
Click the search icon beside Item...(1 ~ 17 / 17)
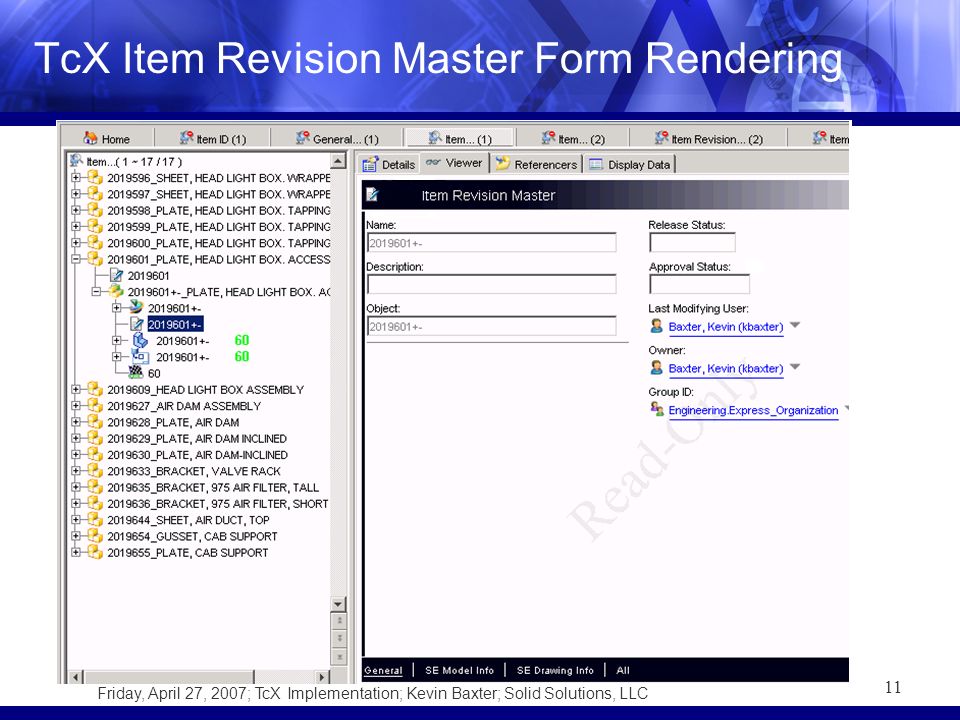pos(77,160)
